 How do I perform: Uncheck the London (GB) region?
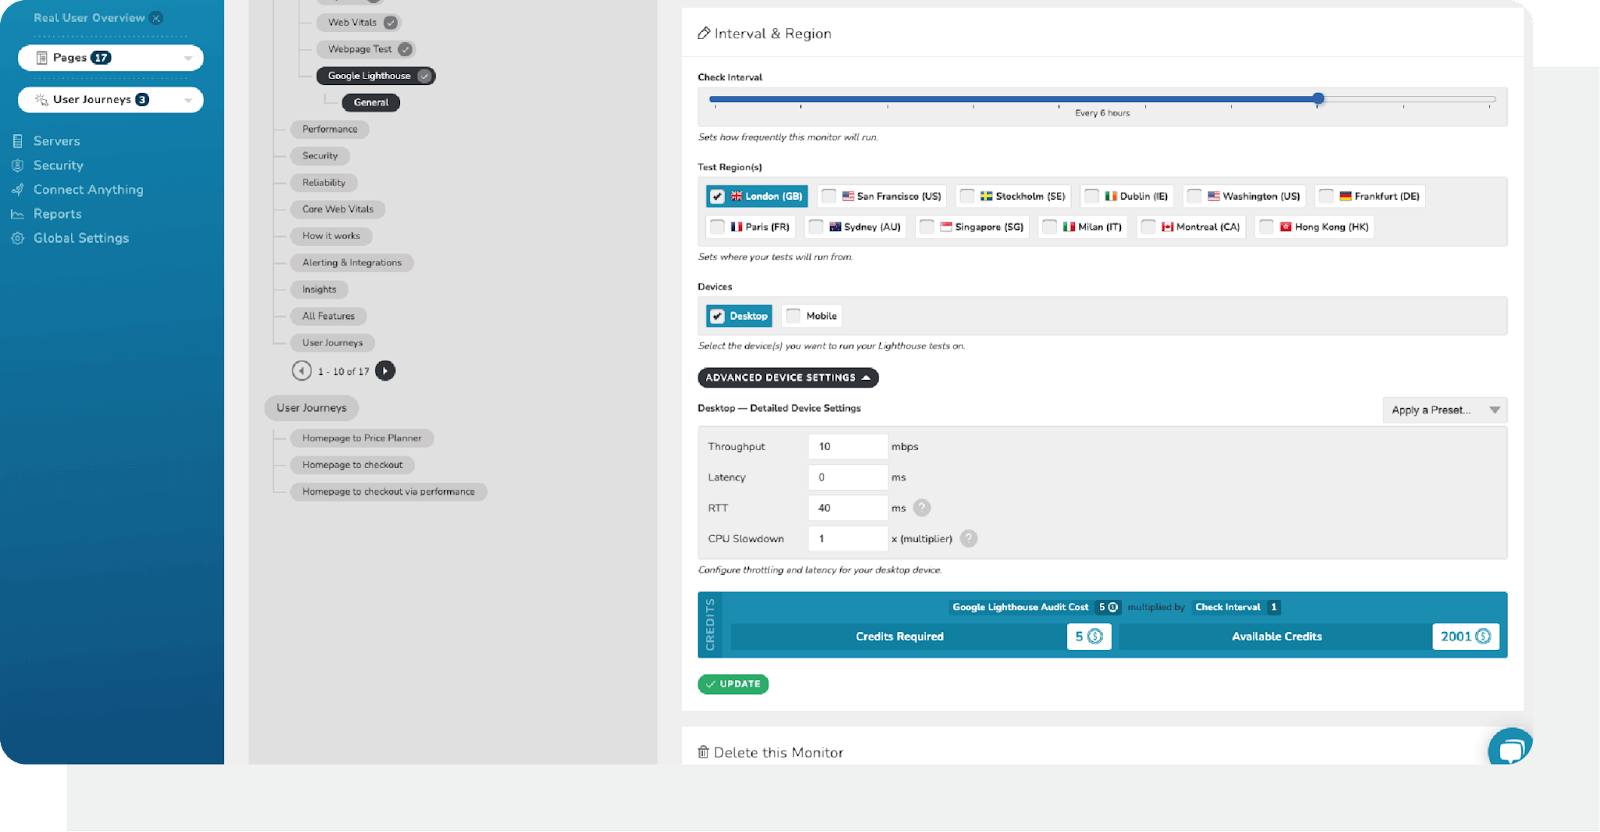click(717, 196)
